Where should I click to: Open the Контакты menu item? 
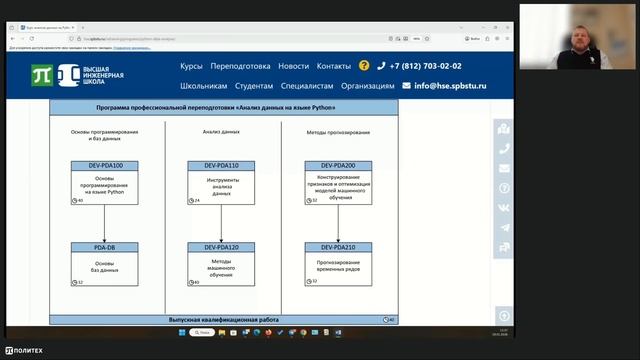point(333,66)
